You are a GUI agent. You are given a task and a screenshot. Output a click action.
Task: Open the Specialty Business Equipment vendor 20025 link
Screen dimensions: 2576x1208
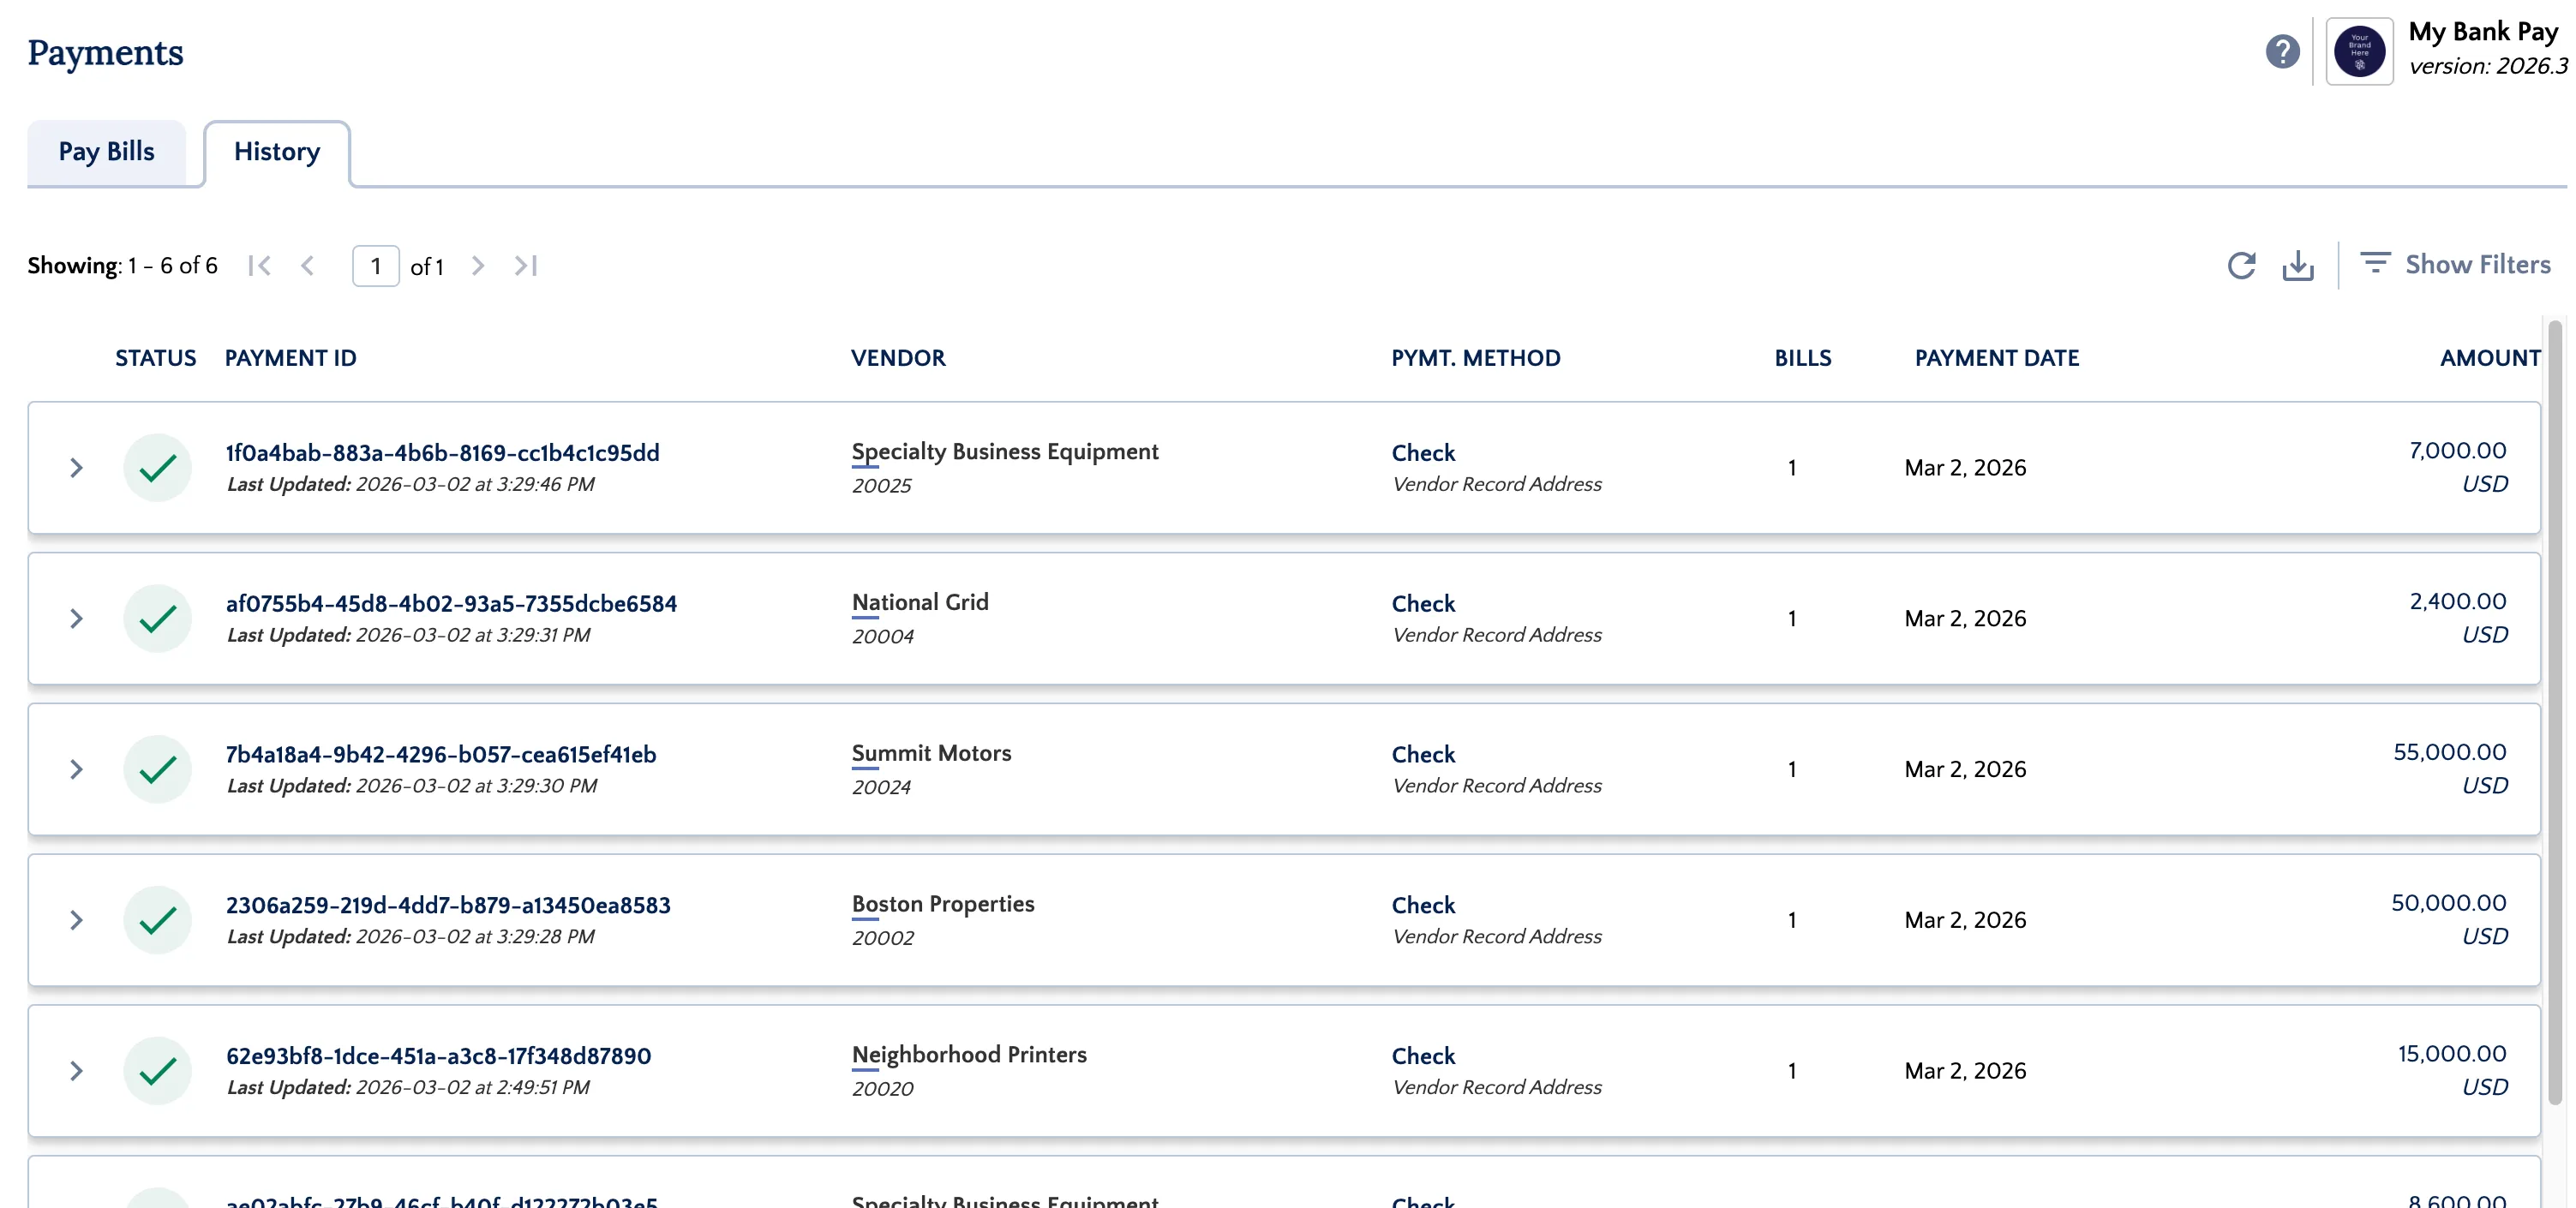(1005, 452)
